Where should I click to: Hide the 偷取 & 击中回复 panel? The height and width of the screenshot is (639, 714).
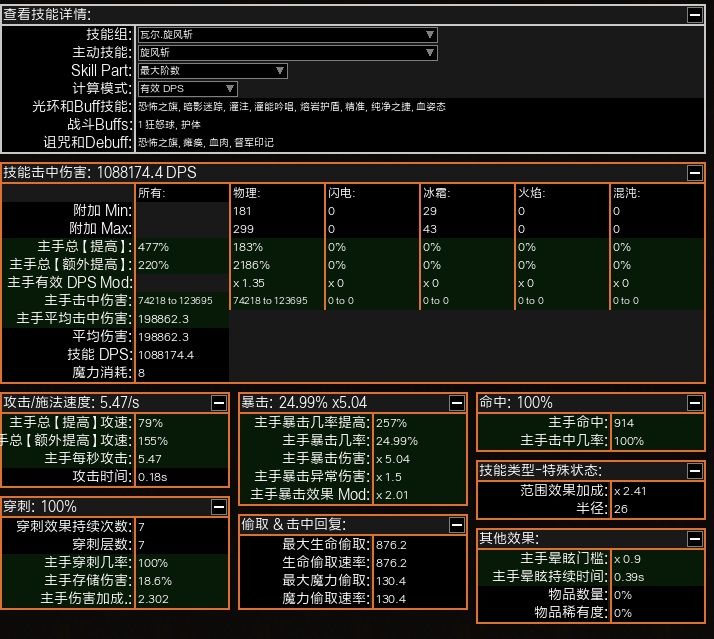click(x=456, y=524)
